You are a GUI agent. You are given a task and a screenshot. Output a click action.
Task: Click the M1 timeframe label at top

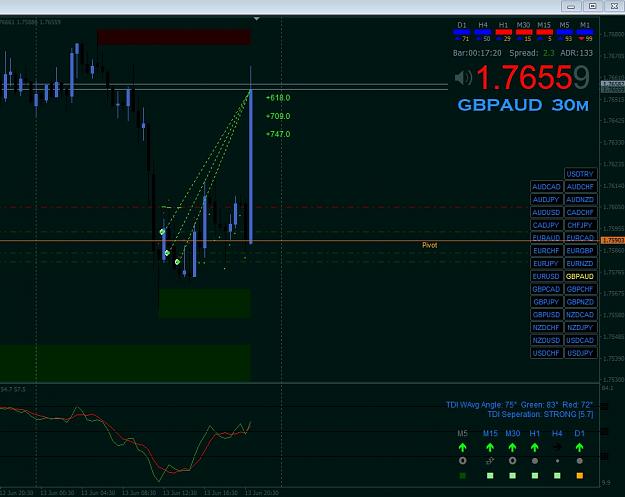[x=585, y=25]
